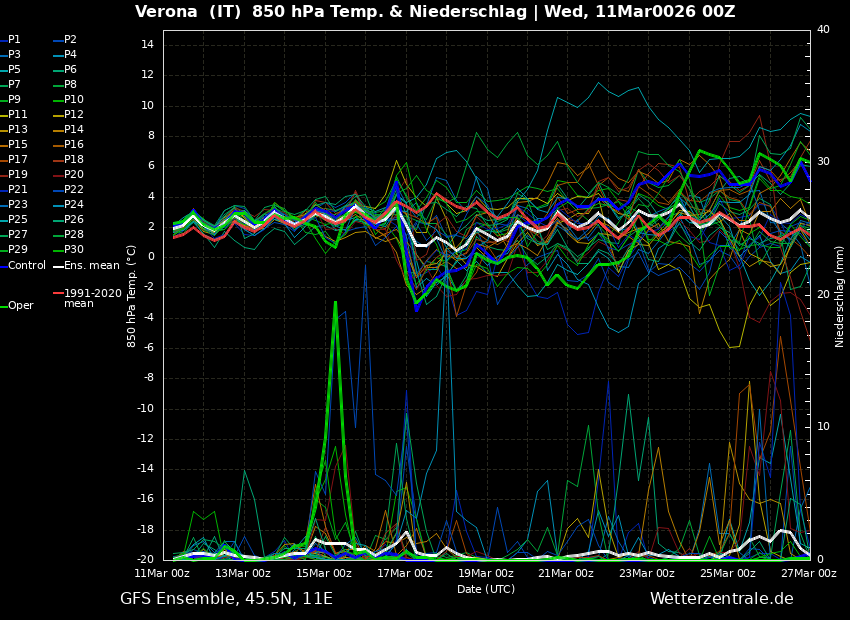
Task: Click the 15Mar 00z date tick label
Action: pos(323,573)
